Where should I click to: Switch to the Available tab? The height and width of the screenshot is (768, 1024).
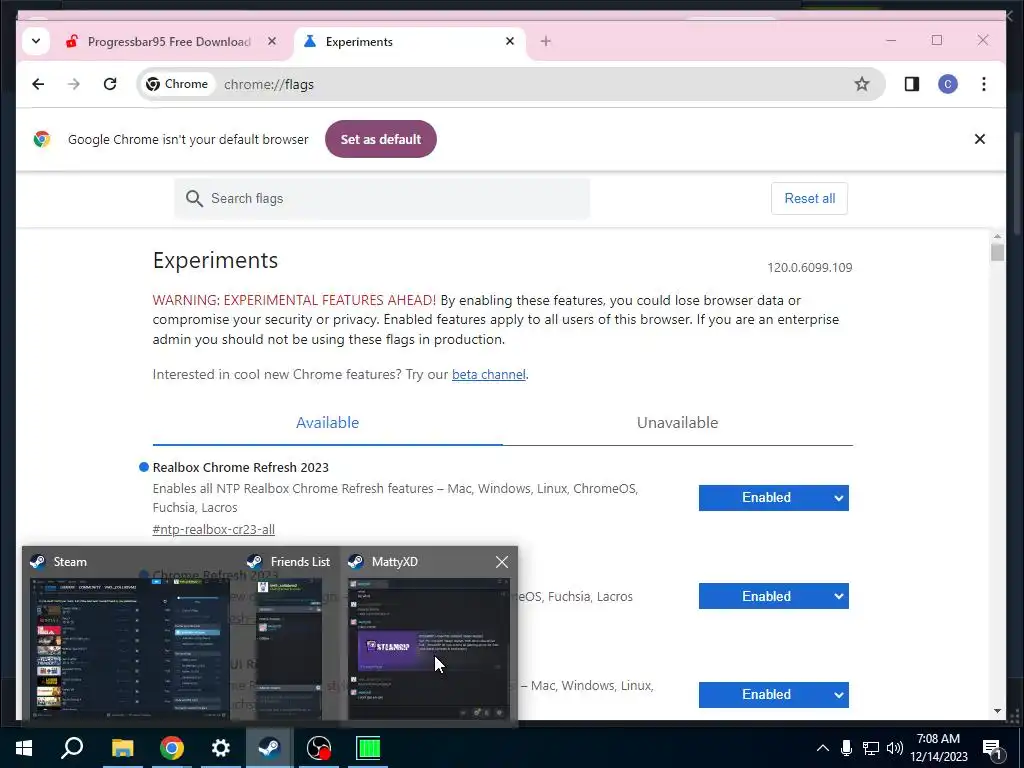tap(327, 423)
